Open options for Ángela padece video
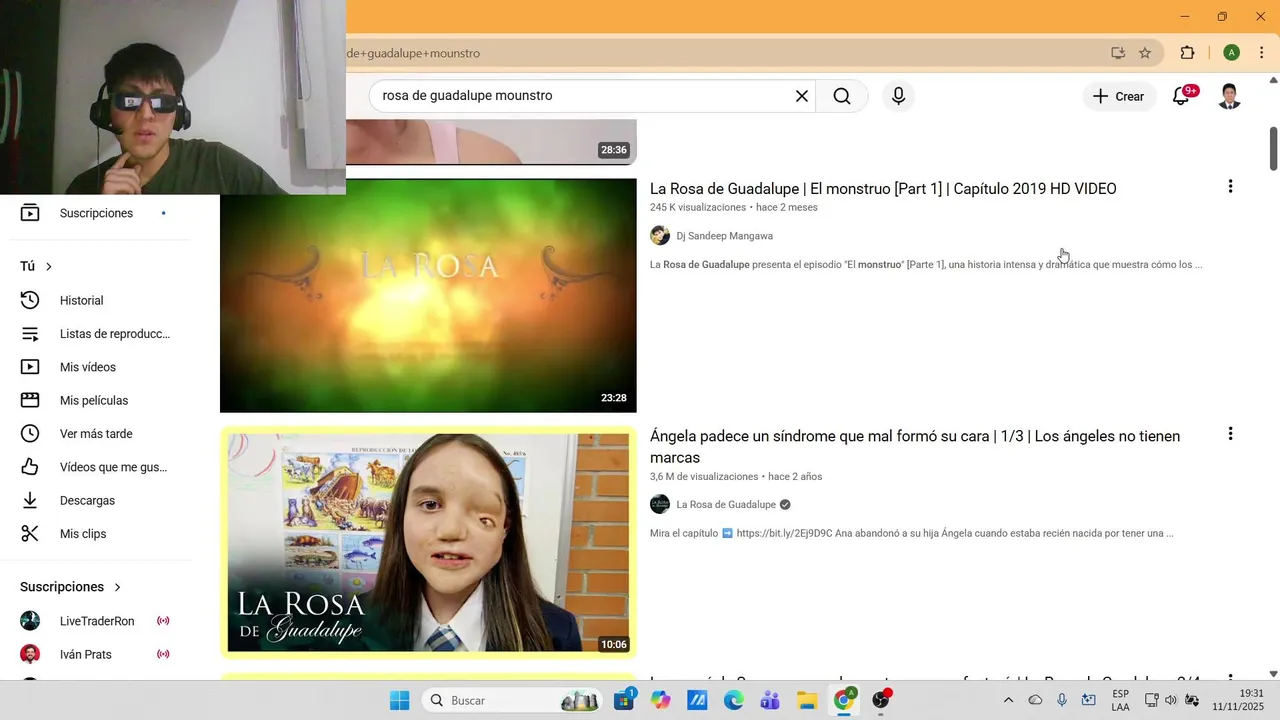This screenshot has width=1280, height=720. coord(1230,434)
